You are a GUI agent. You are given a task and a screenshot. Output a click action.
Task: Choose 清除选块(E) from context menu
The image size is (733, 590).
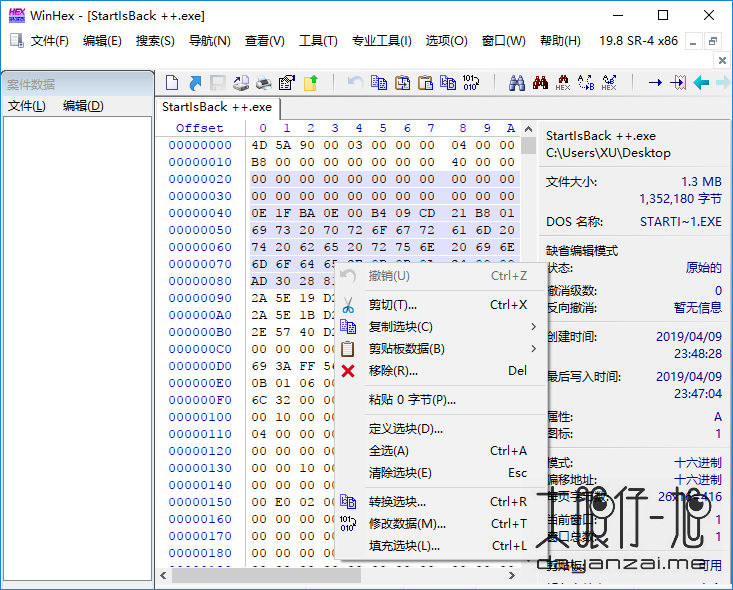[x=441, y=473]
